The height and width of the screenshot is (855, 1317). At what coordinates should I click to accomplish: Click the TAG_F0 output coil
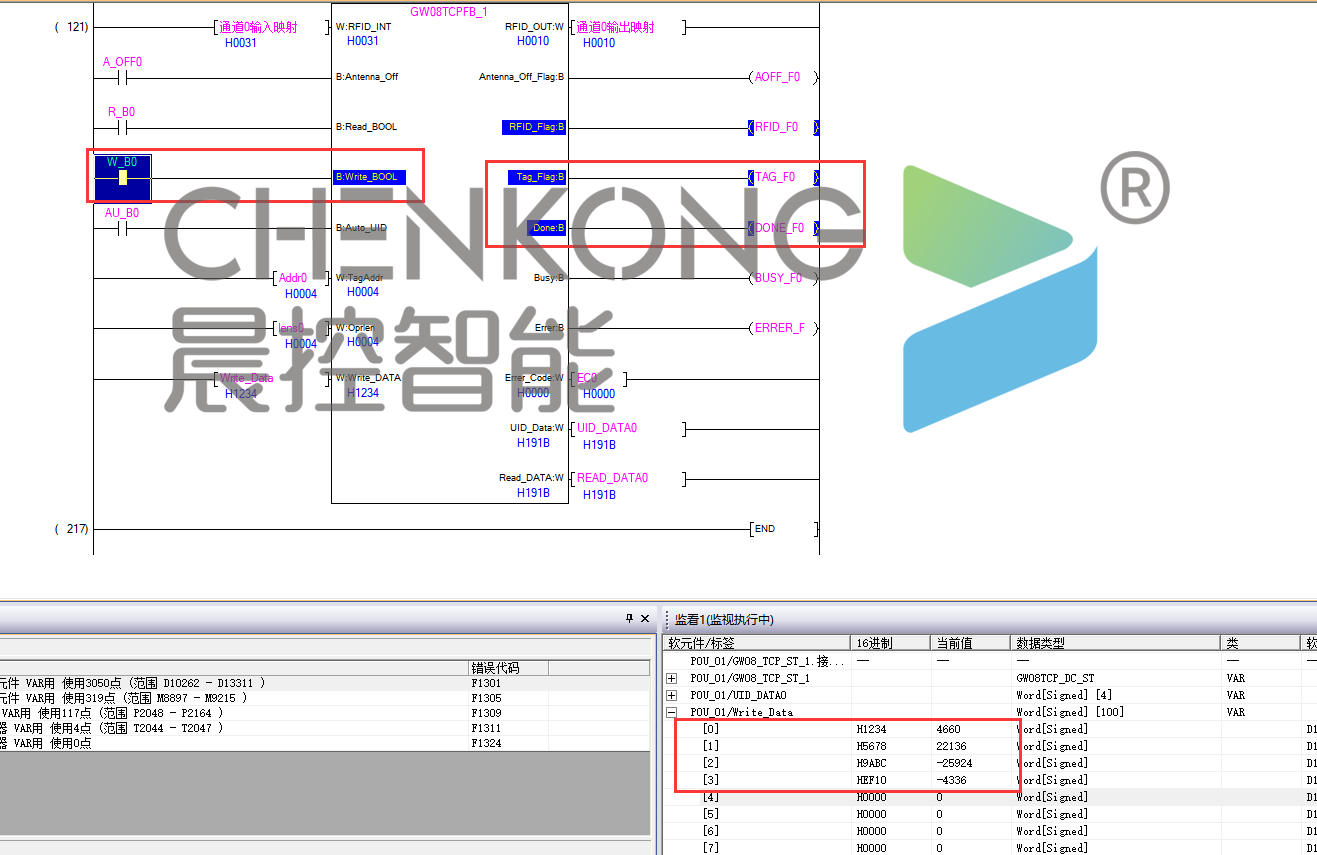tap(784, 177)
